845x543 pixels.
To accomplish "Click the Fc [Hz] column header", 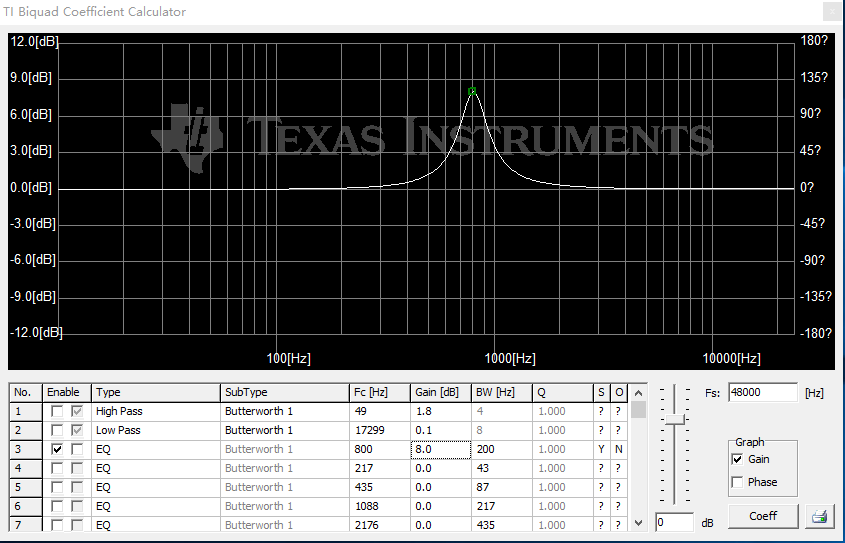I will coord(380,393).
